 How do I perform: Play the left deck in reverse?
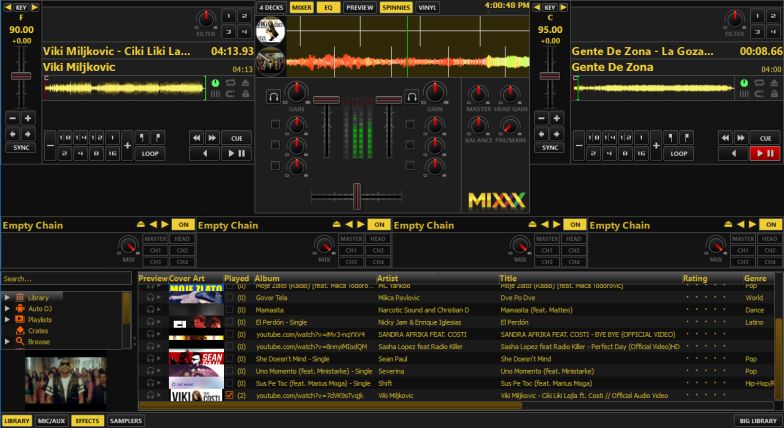coord(204,154)
